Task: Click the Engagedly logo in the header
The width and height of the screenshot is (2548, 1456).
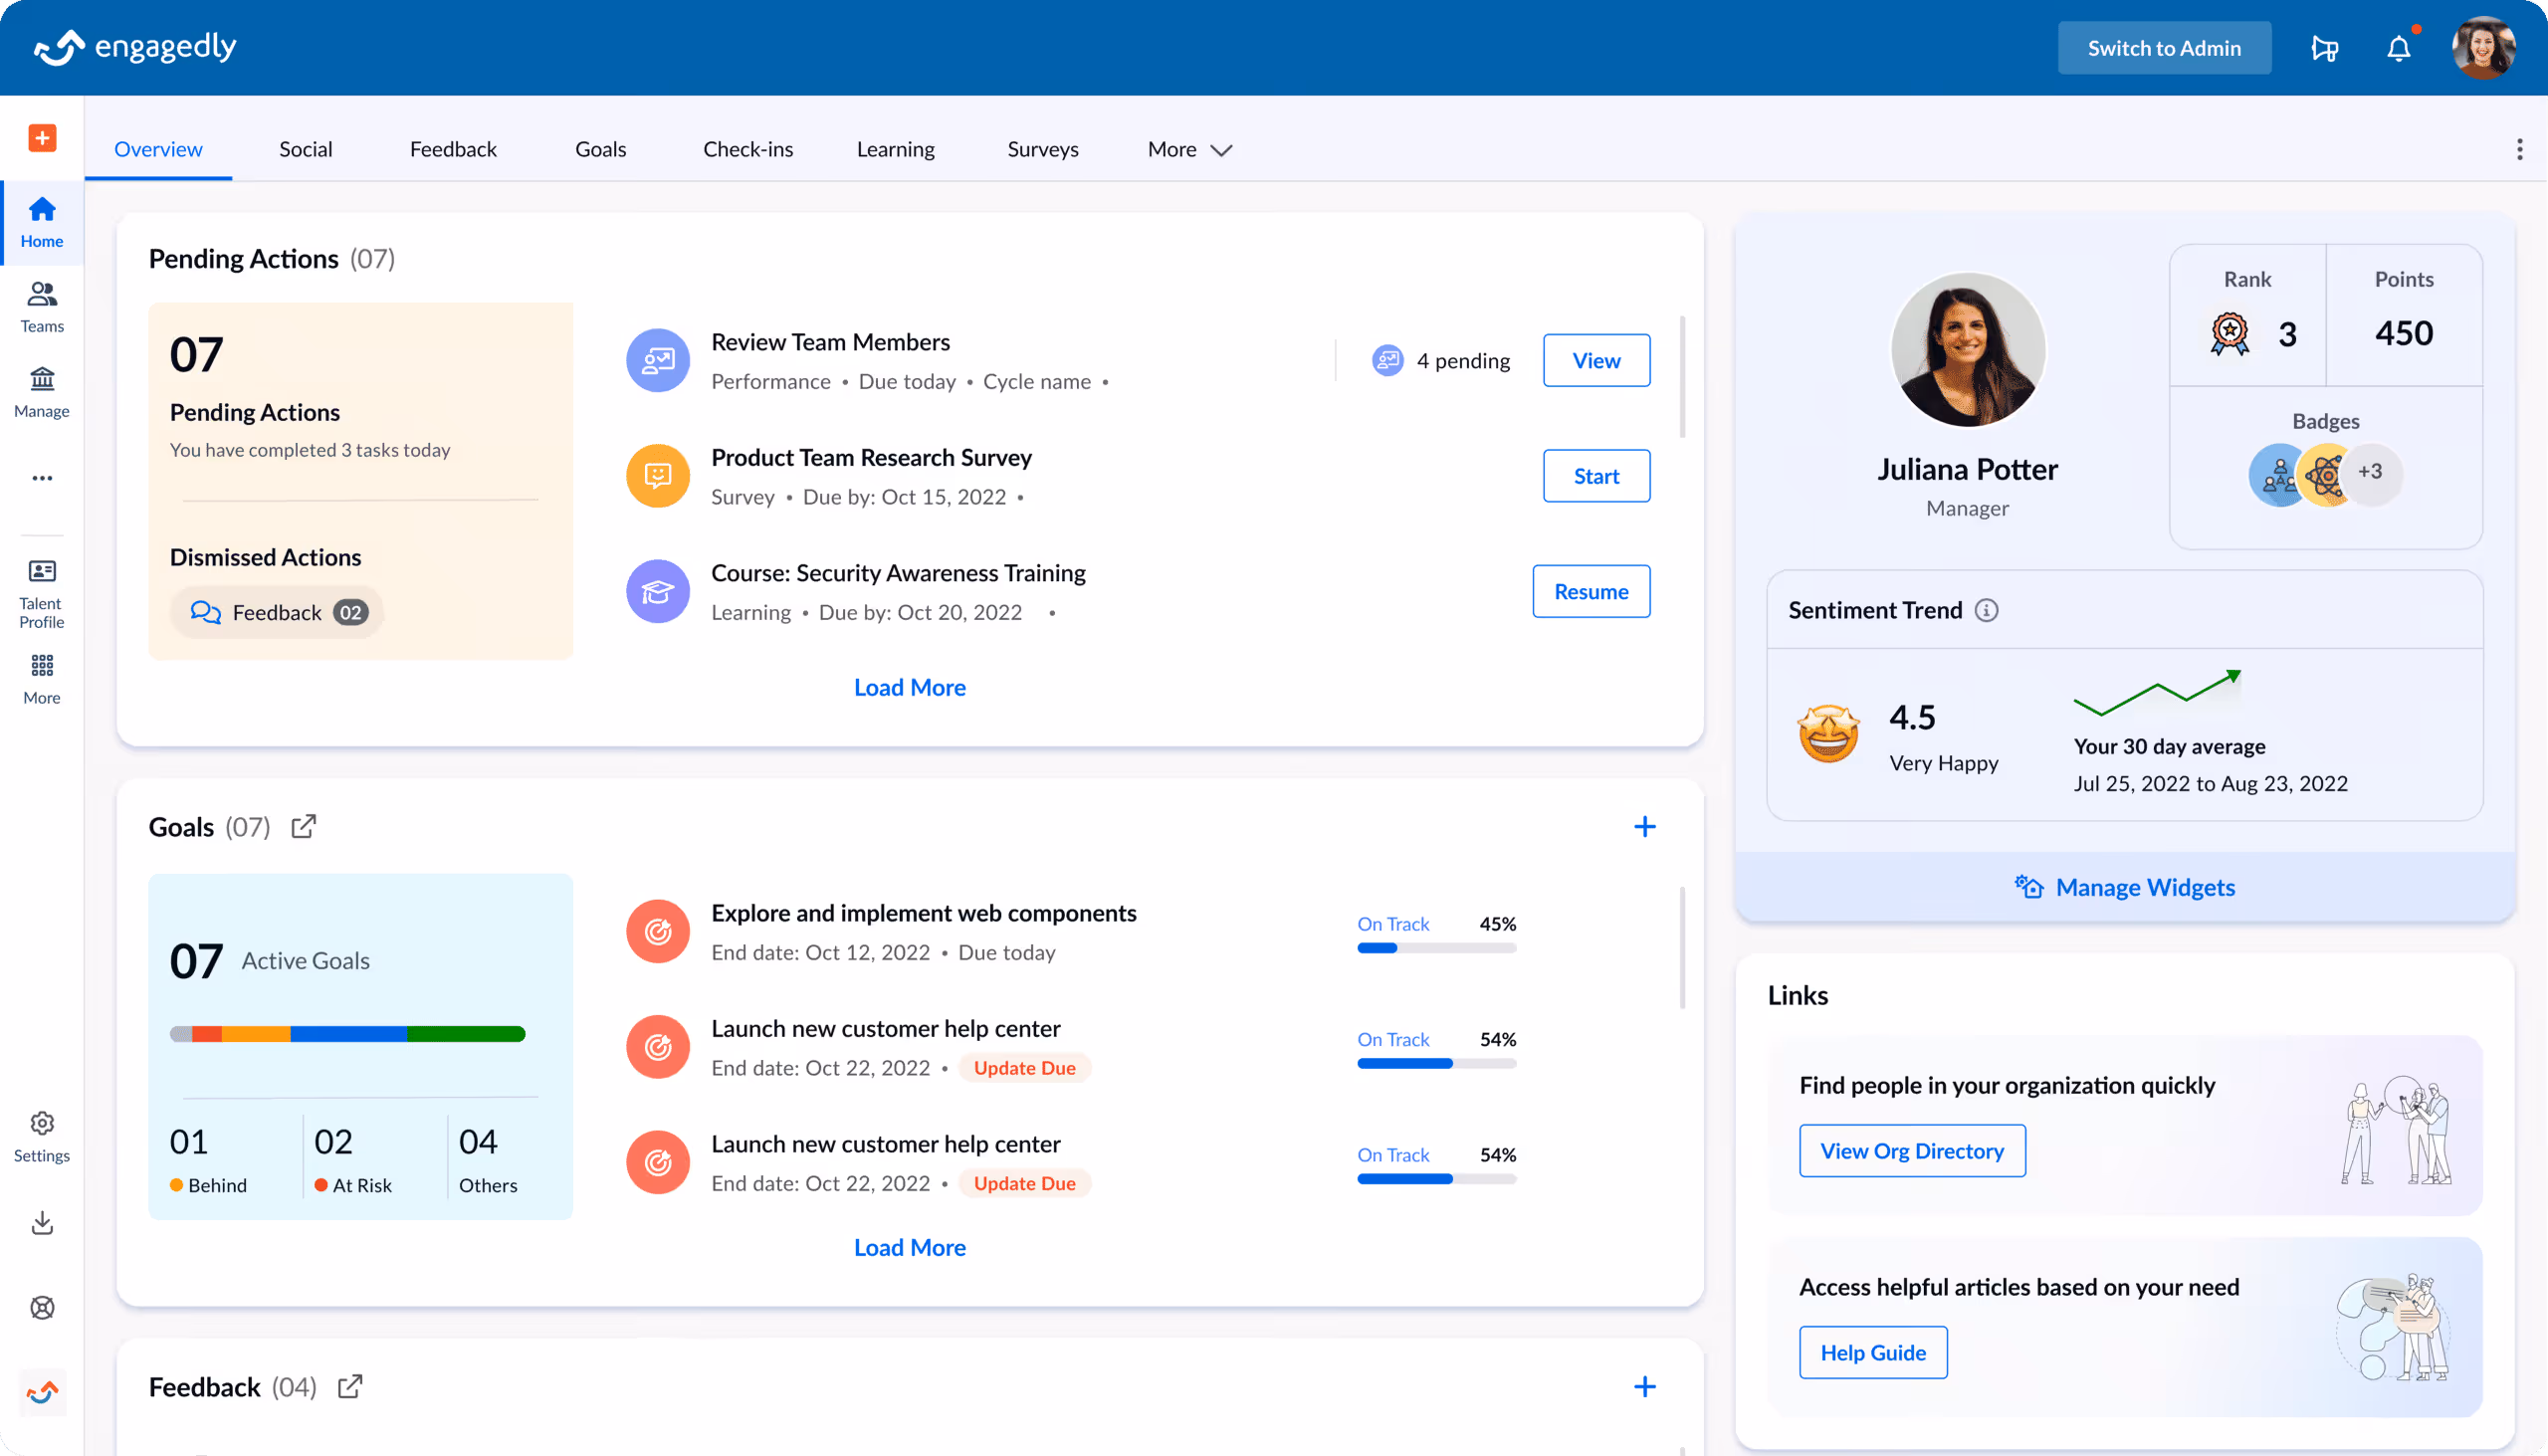Action: coord(135,47)
